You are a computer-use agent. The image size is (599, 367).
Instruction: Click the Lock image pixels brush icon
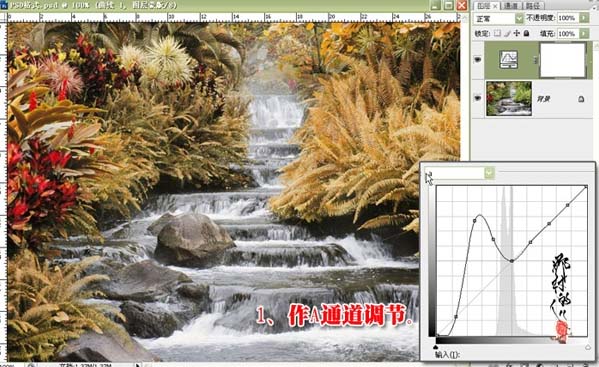tap(507, 33)
